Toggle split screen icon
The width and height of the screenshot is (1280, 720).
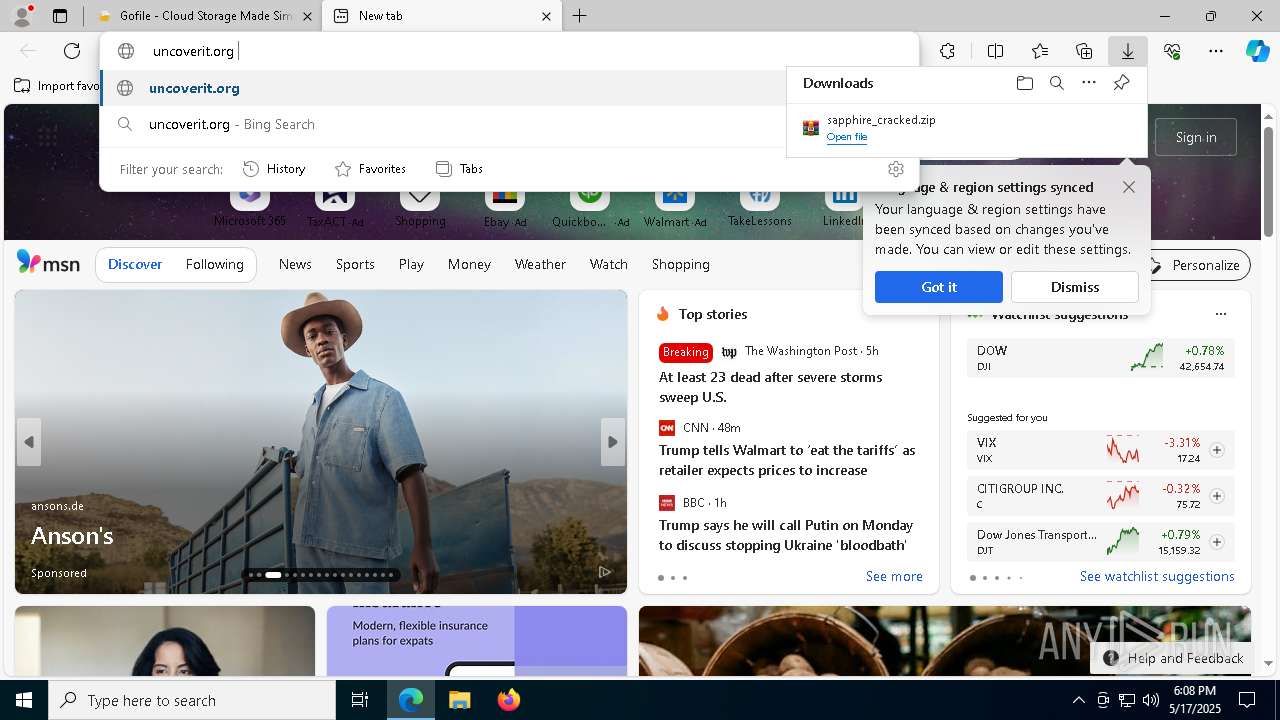click(995, 51)
